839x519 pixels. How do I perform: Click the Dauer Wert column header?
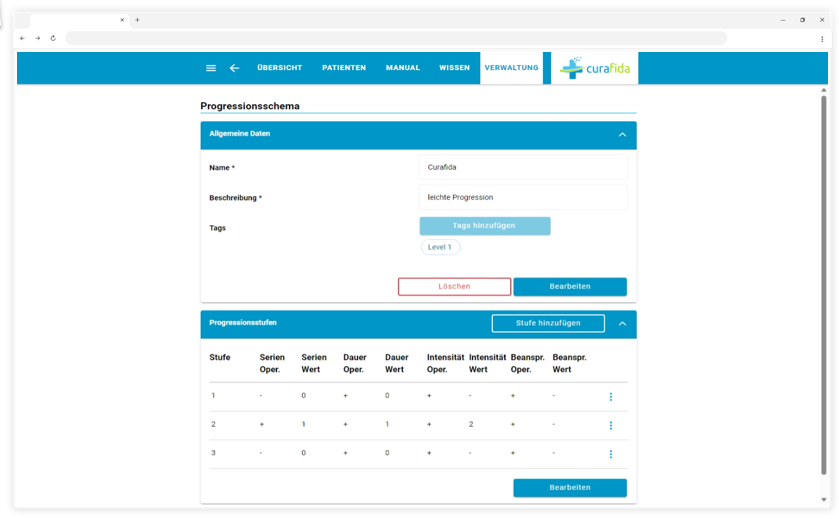coord(396,363)
